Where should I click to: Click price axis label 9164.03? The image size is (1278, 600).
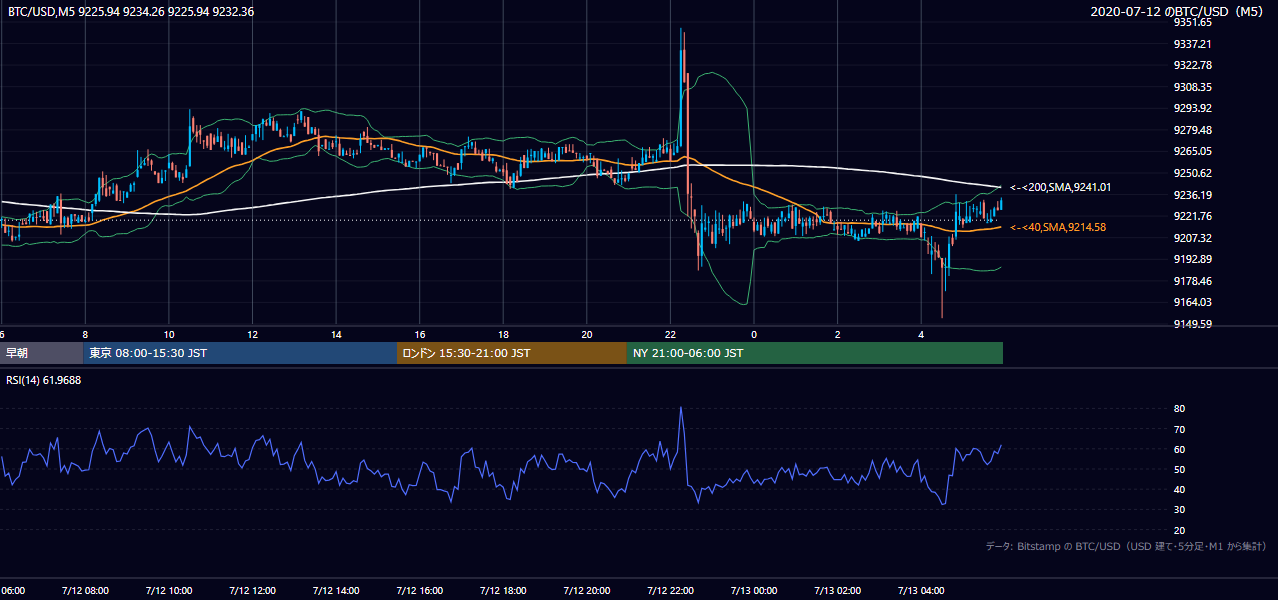tap(1192, 302)
